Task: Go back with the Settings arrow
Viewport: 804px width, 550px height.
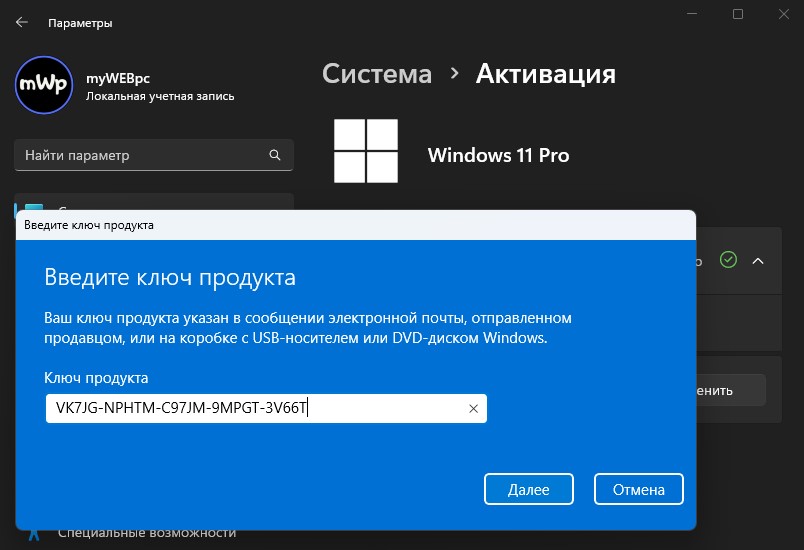Action: click(x=22, y=22)
